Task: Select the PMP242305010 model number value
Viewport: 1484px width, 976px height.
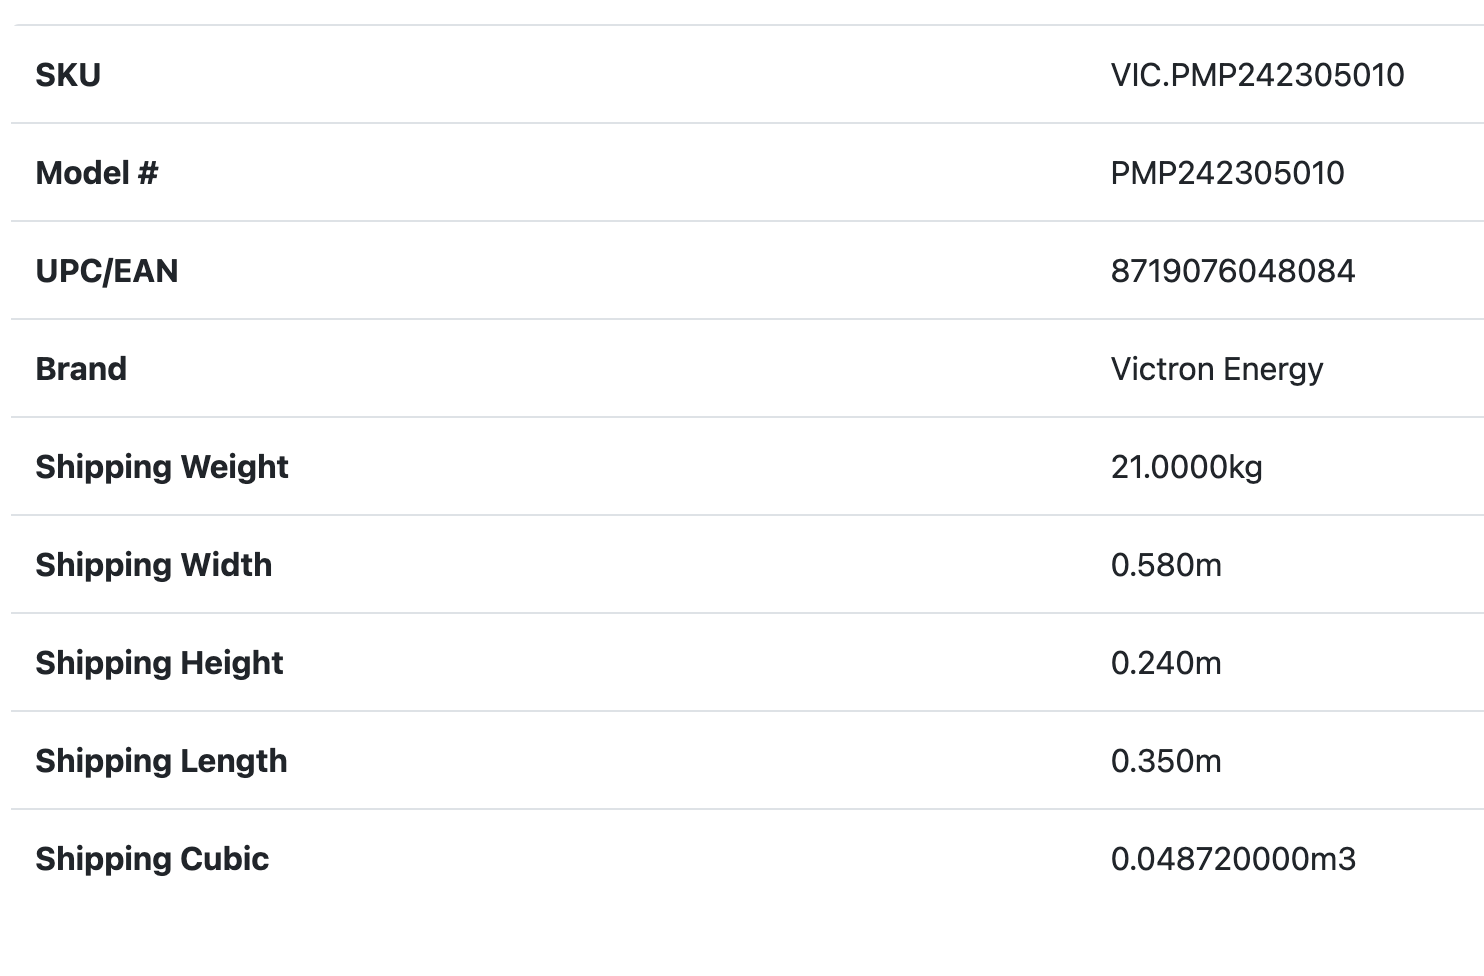Action: [1227, 173]
